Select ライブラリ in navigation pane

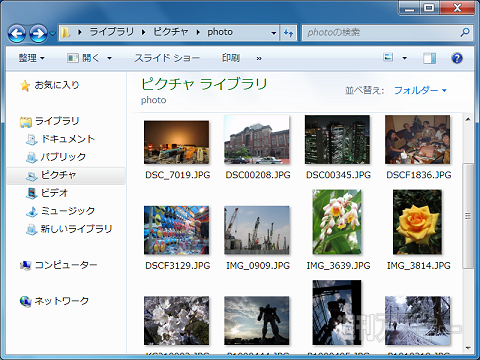(x=57, y=121)
